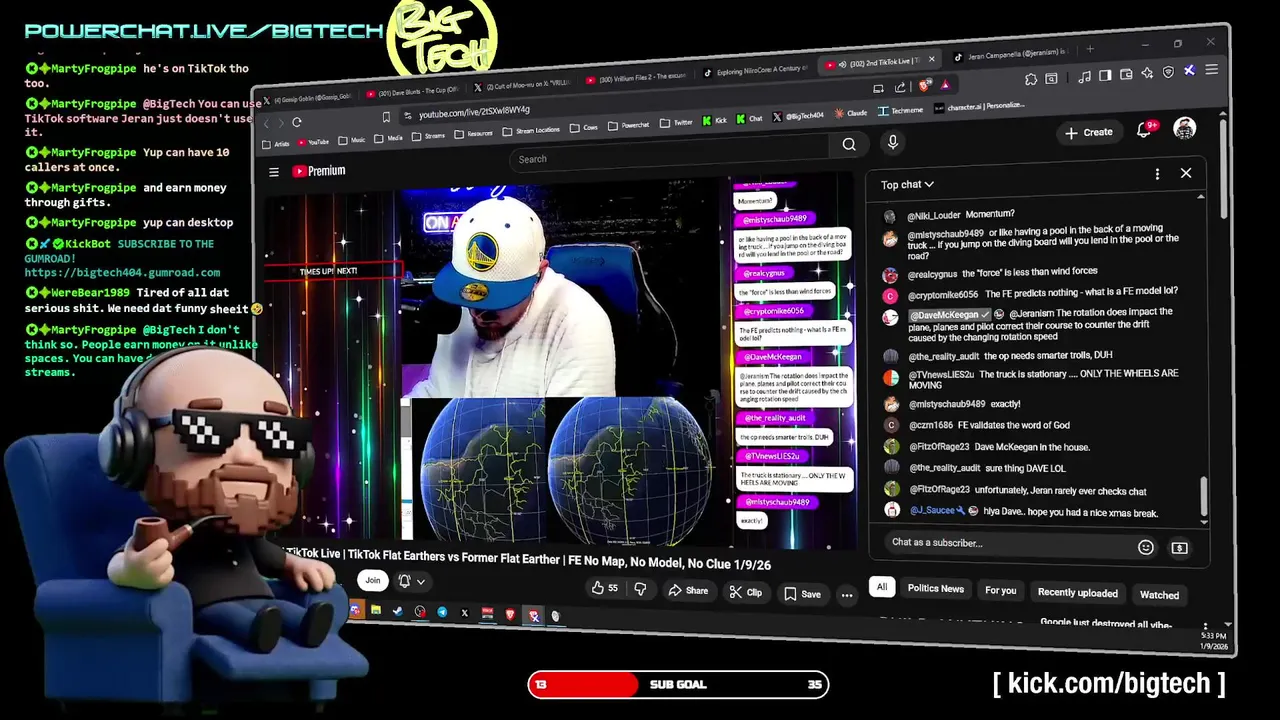Open live chat three-dot options menu
The image size is (1280, 720).
pyautogui.click(x=1157, y=174)
